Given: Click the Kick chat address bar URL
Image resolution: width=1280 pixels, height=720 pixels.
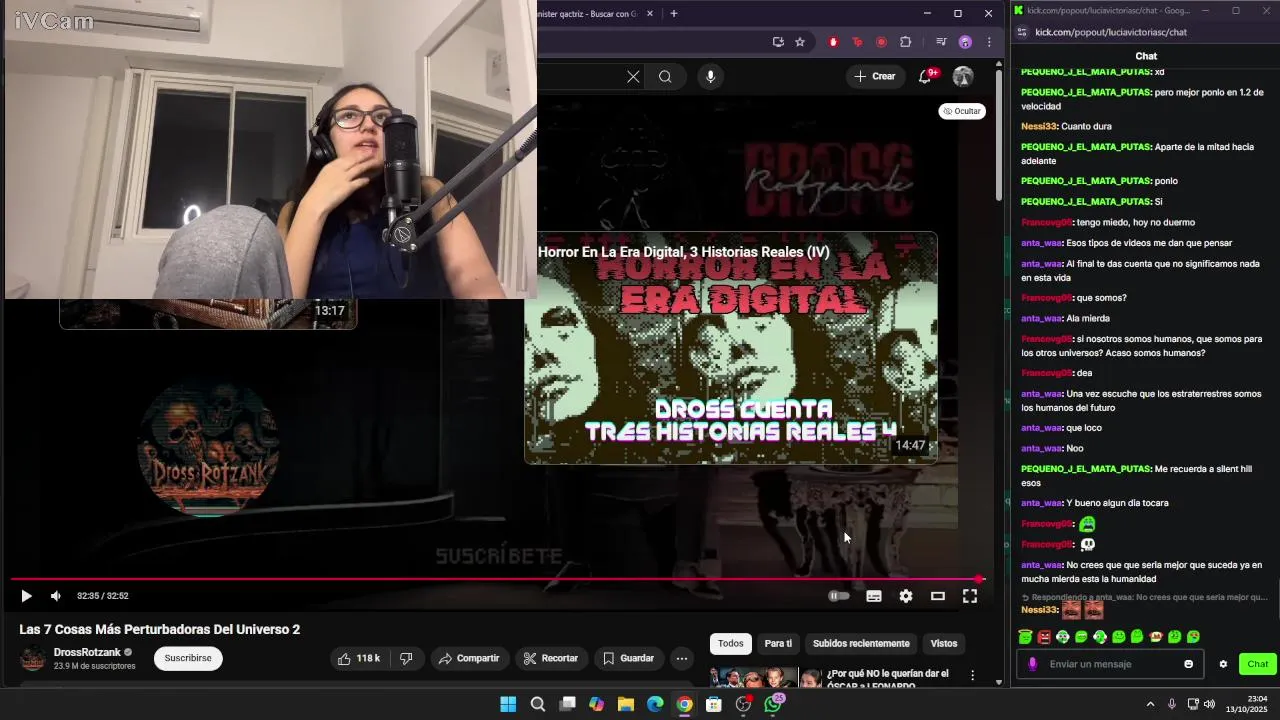Looking at the screenshot, I should tap(1111, 32).
